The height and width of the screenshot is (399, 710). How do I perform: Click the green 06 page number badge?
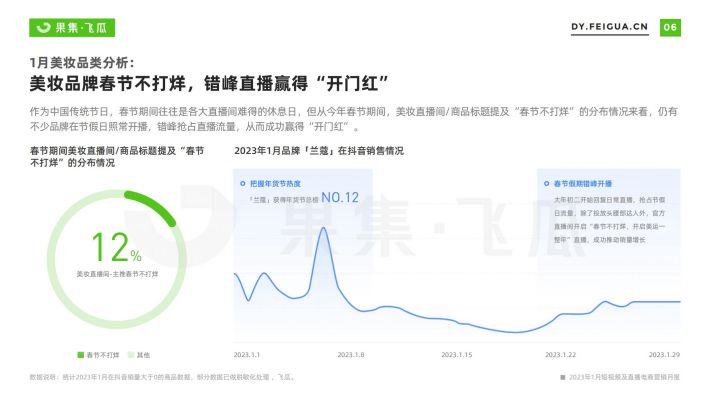670,28
